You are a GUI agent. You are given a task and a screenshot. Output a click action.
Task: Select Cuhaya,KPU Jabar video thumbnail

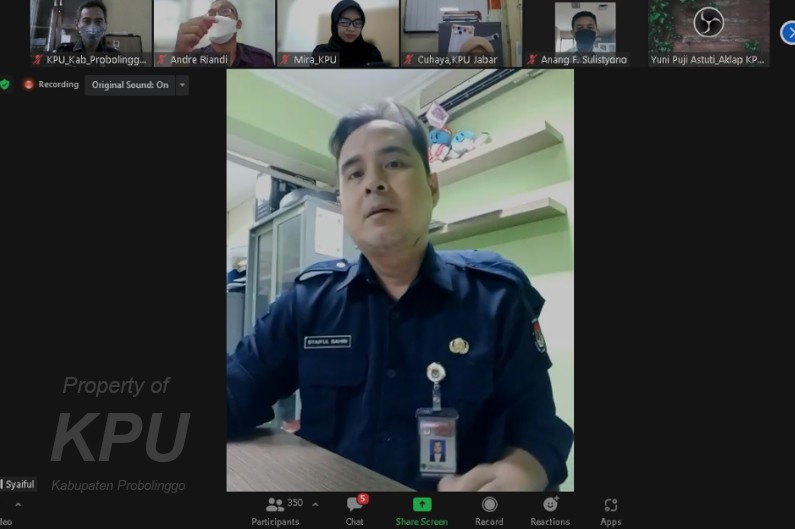pyautogui.click(x=460, y=33)
